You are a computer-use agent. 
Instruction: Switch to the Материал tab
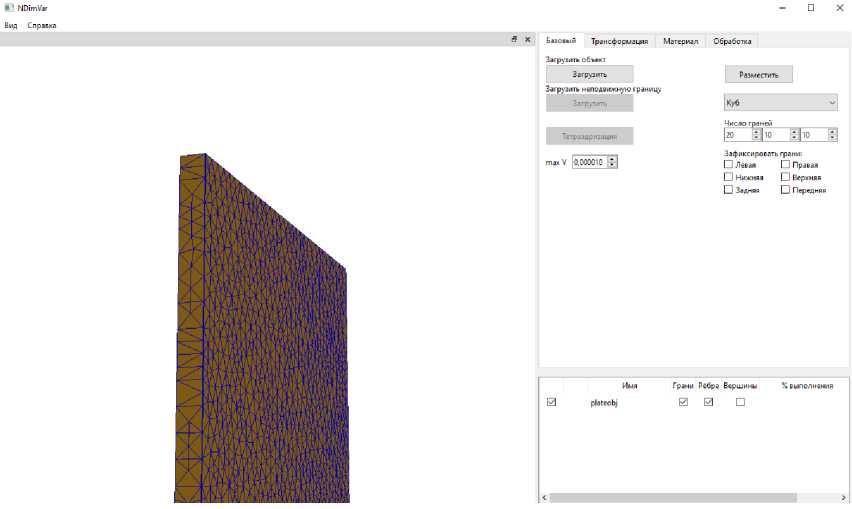(680, 41)
